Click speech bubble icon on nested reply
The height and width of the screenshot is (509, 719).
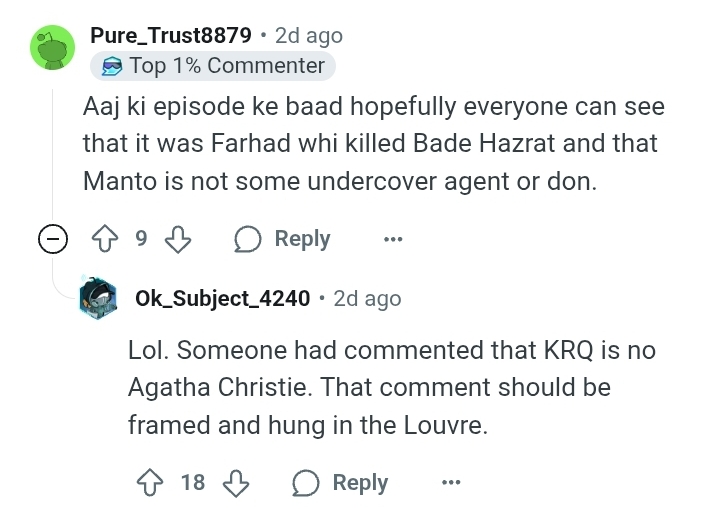coord(306,482)
